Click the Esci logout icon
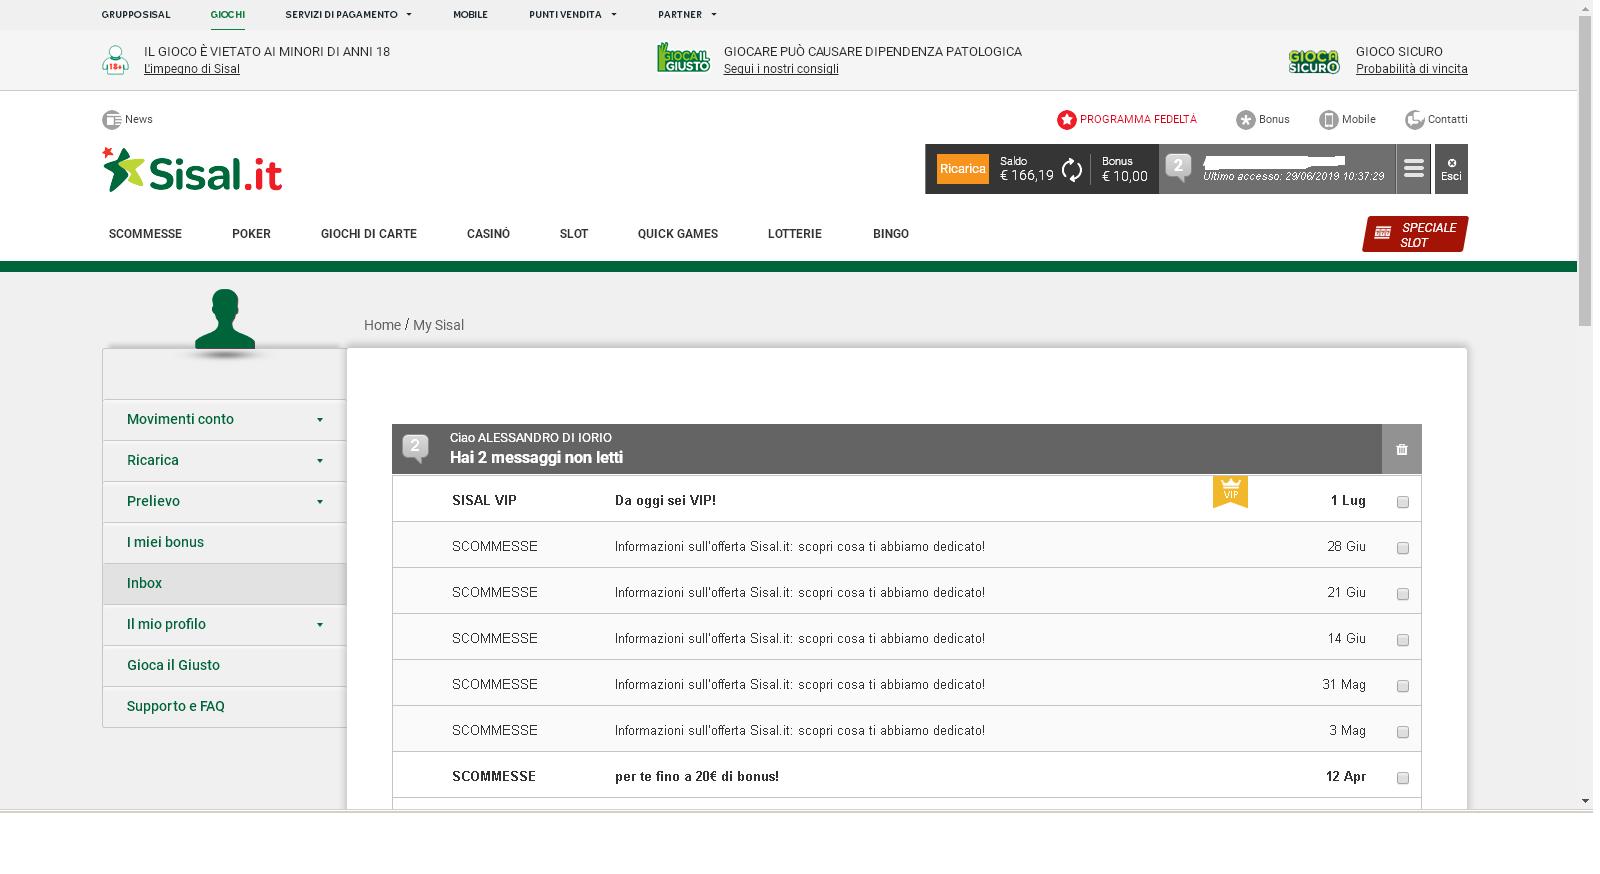Screen dimensions: 1600x874 pos(1451,169)
